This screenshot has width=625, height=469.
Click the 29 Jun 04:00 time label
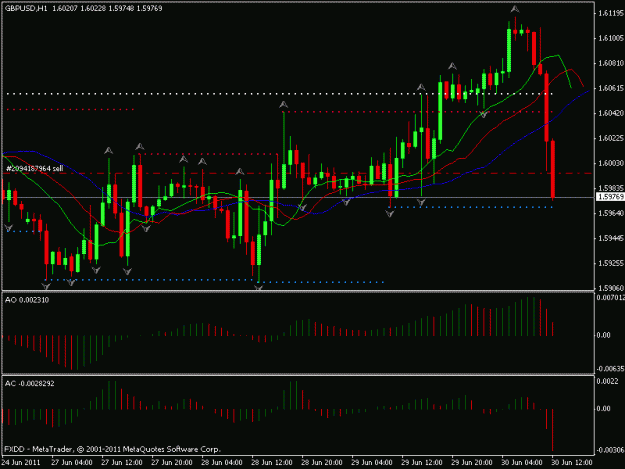click(371, 463)
